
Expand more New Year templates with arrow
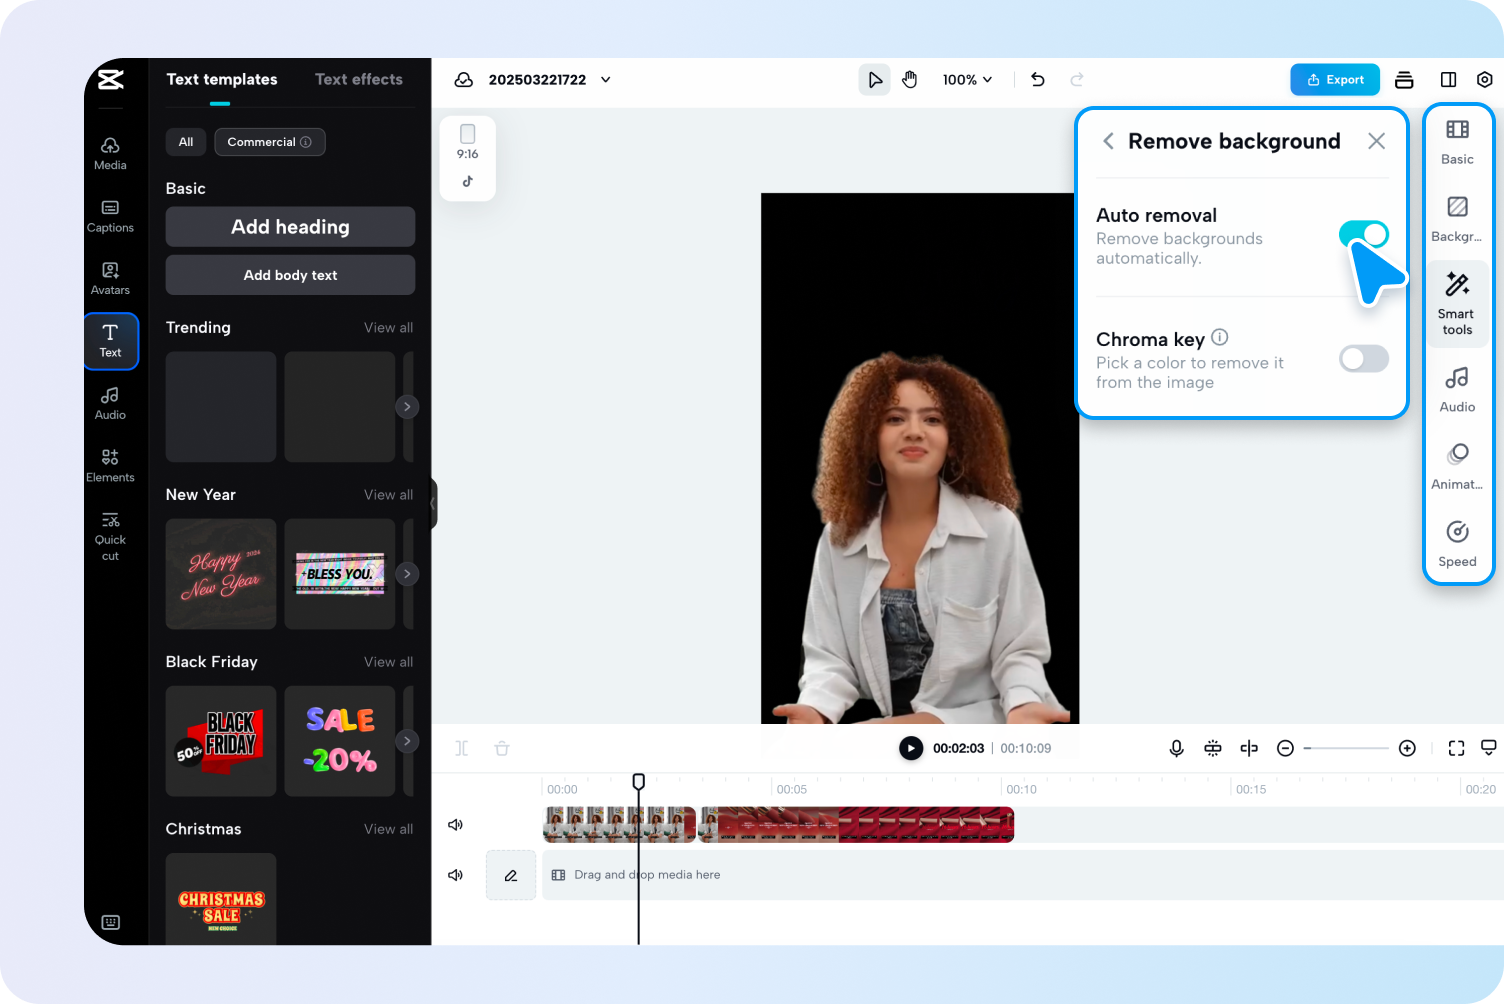[407, 574]
